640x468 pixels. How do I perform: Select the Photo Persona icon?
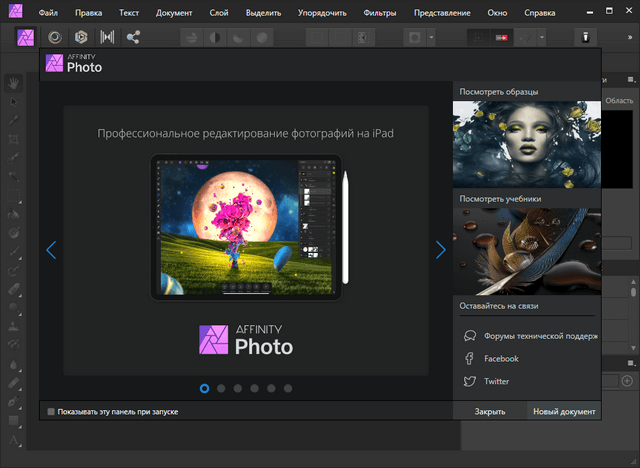pos(27,37)
